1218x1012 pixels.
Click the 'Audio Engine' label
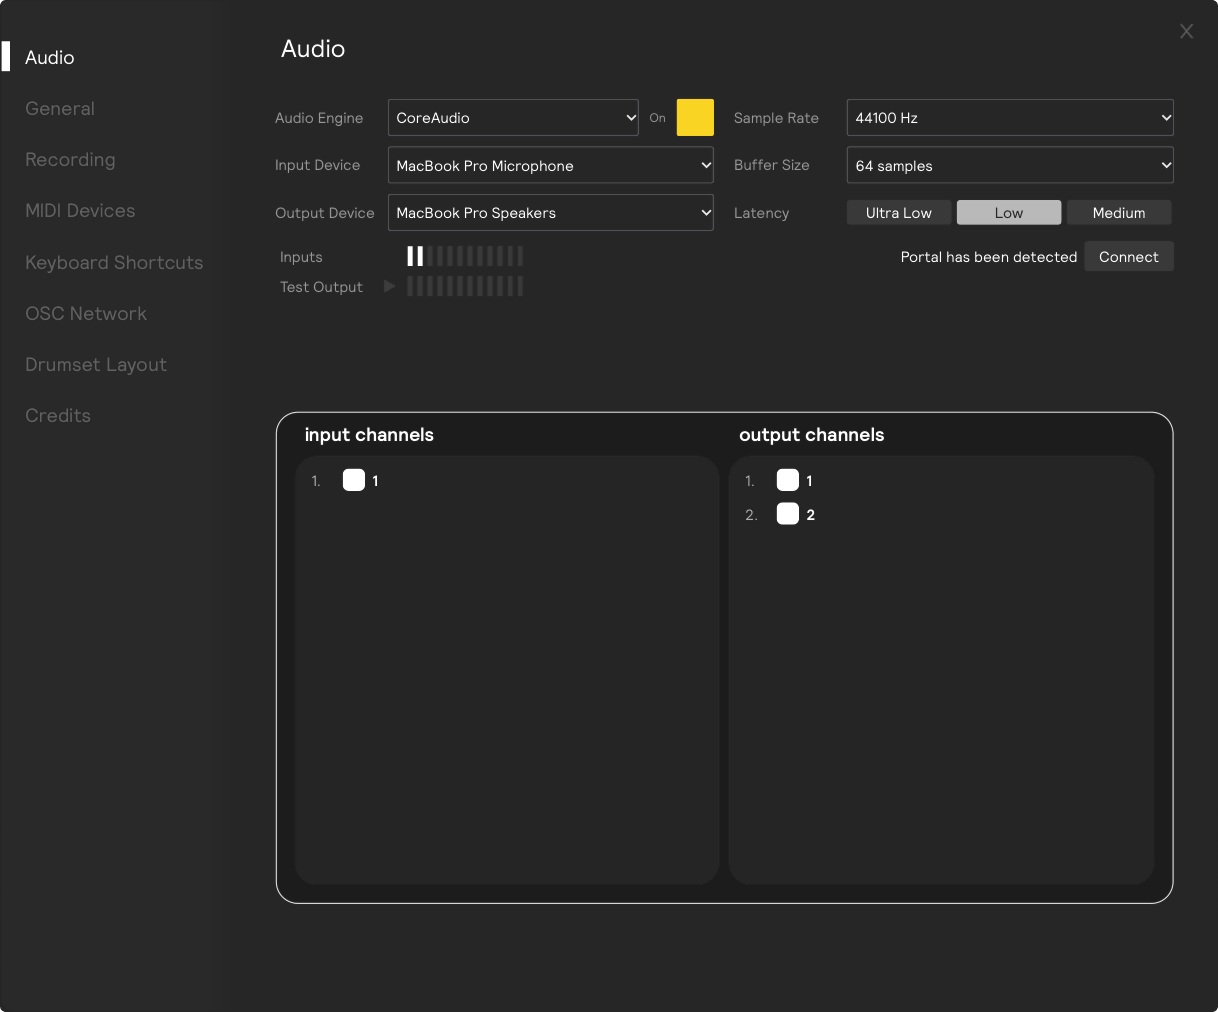[319, 118]
